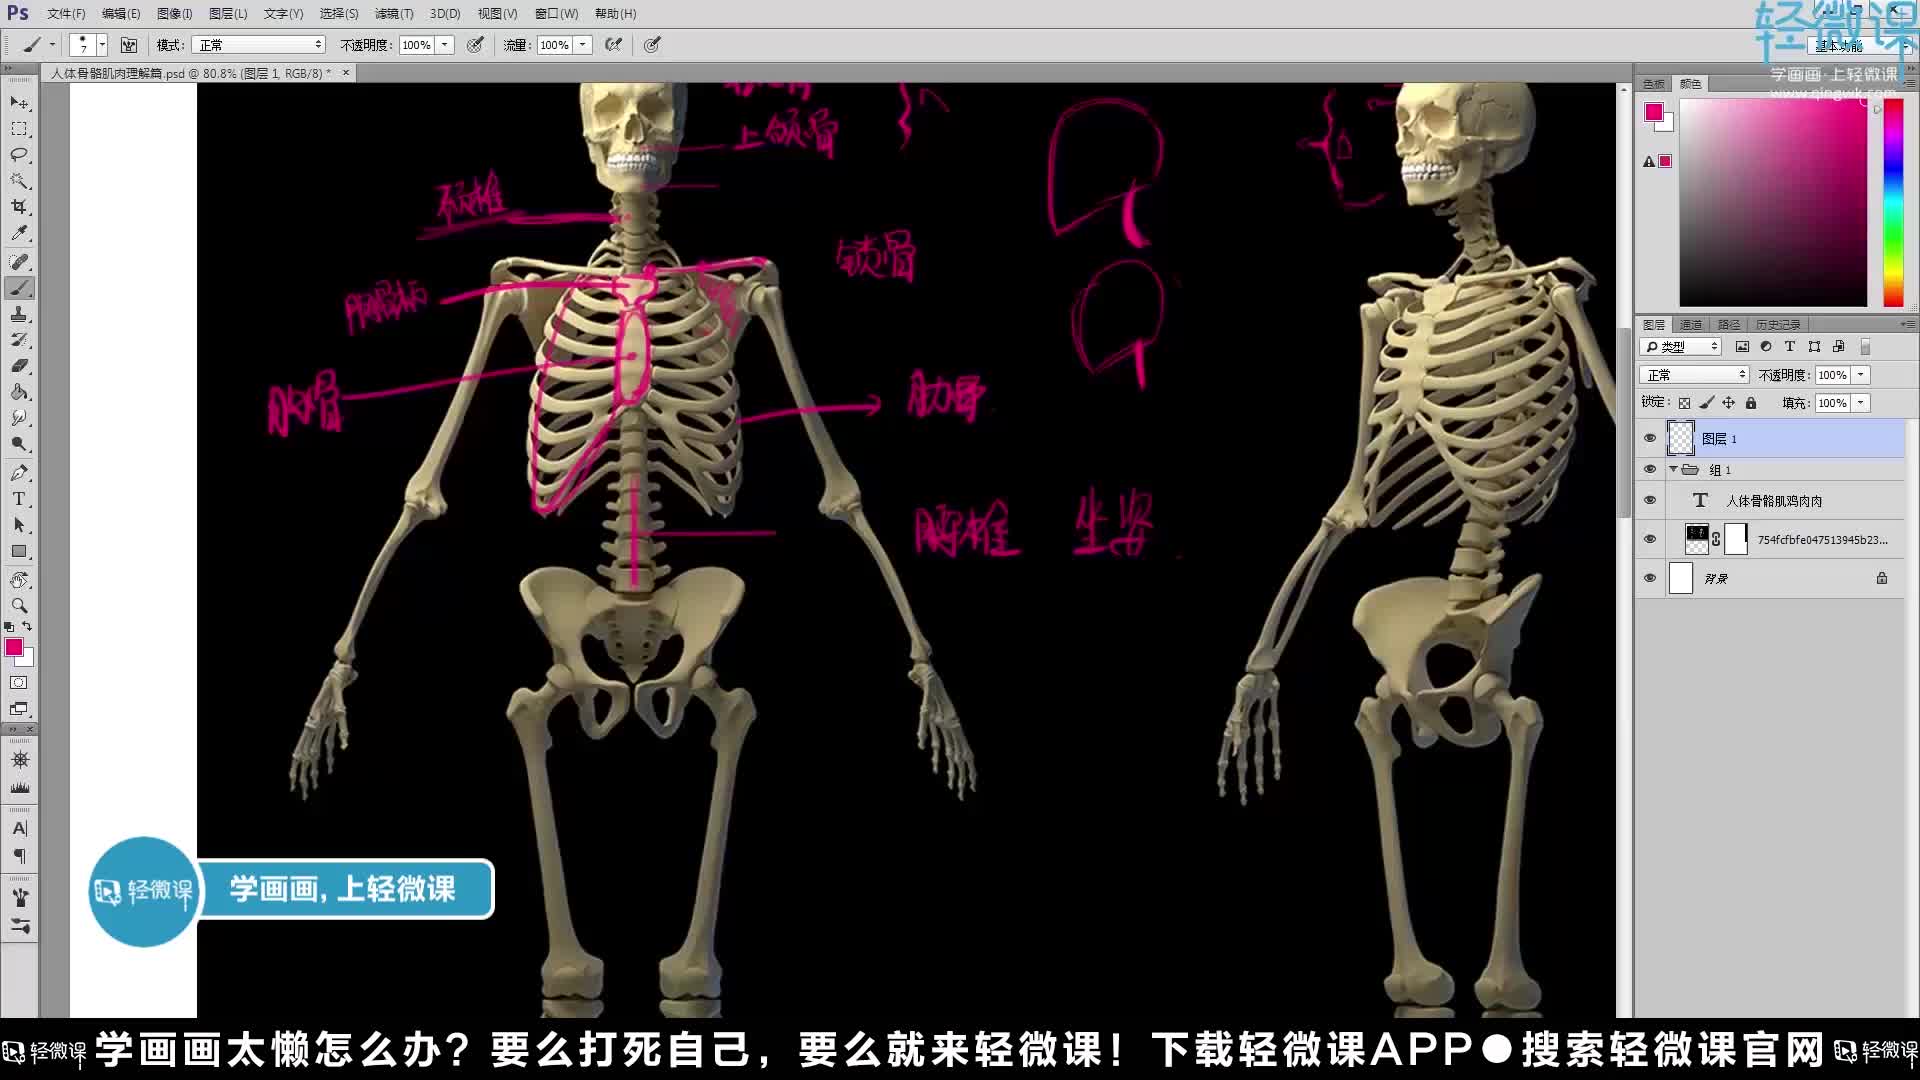
Task: Select the Eraser tool
Action: (x=19, y=366)
